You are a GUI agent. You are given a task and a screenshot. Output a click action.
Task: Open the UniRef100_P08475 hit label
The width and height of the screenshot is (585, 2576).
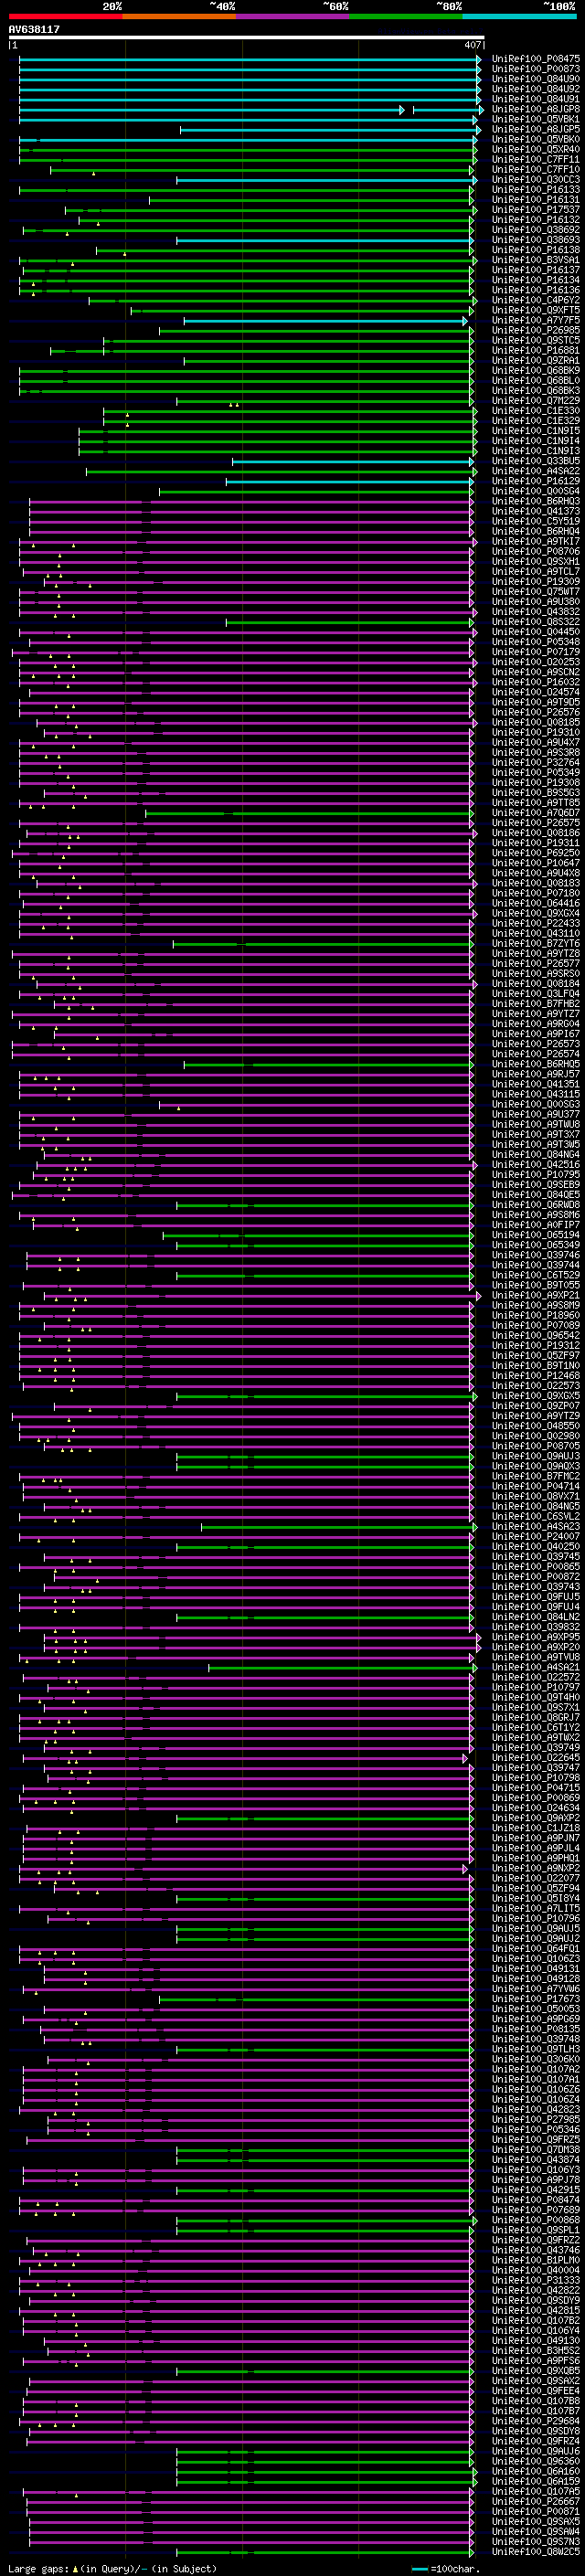[536, 59]
